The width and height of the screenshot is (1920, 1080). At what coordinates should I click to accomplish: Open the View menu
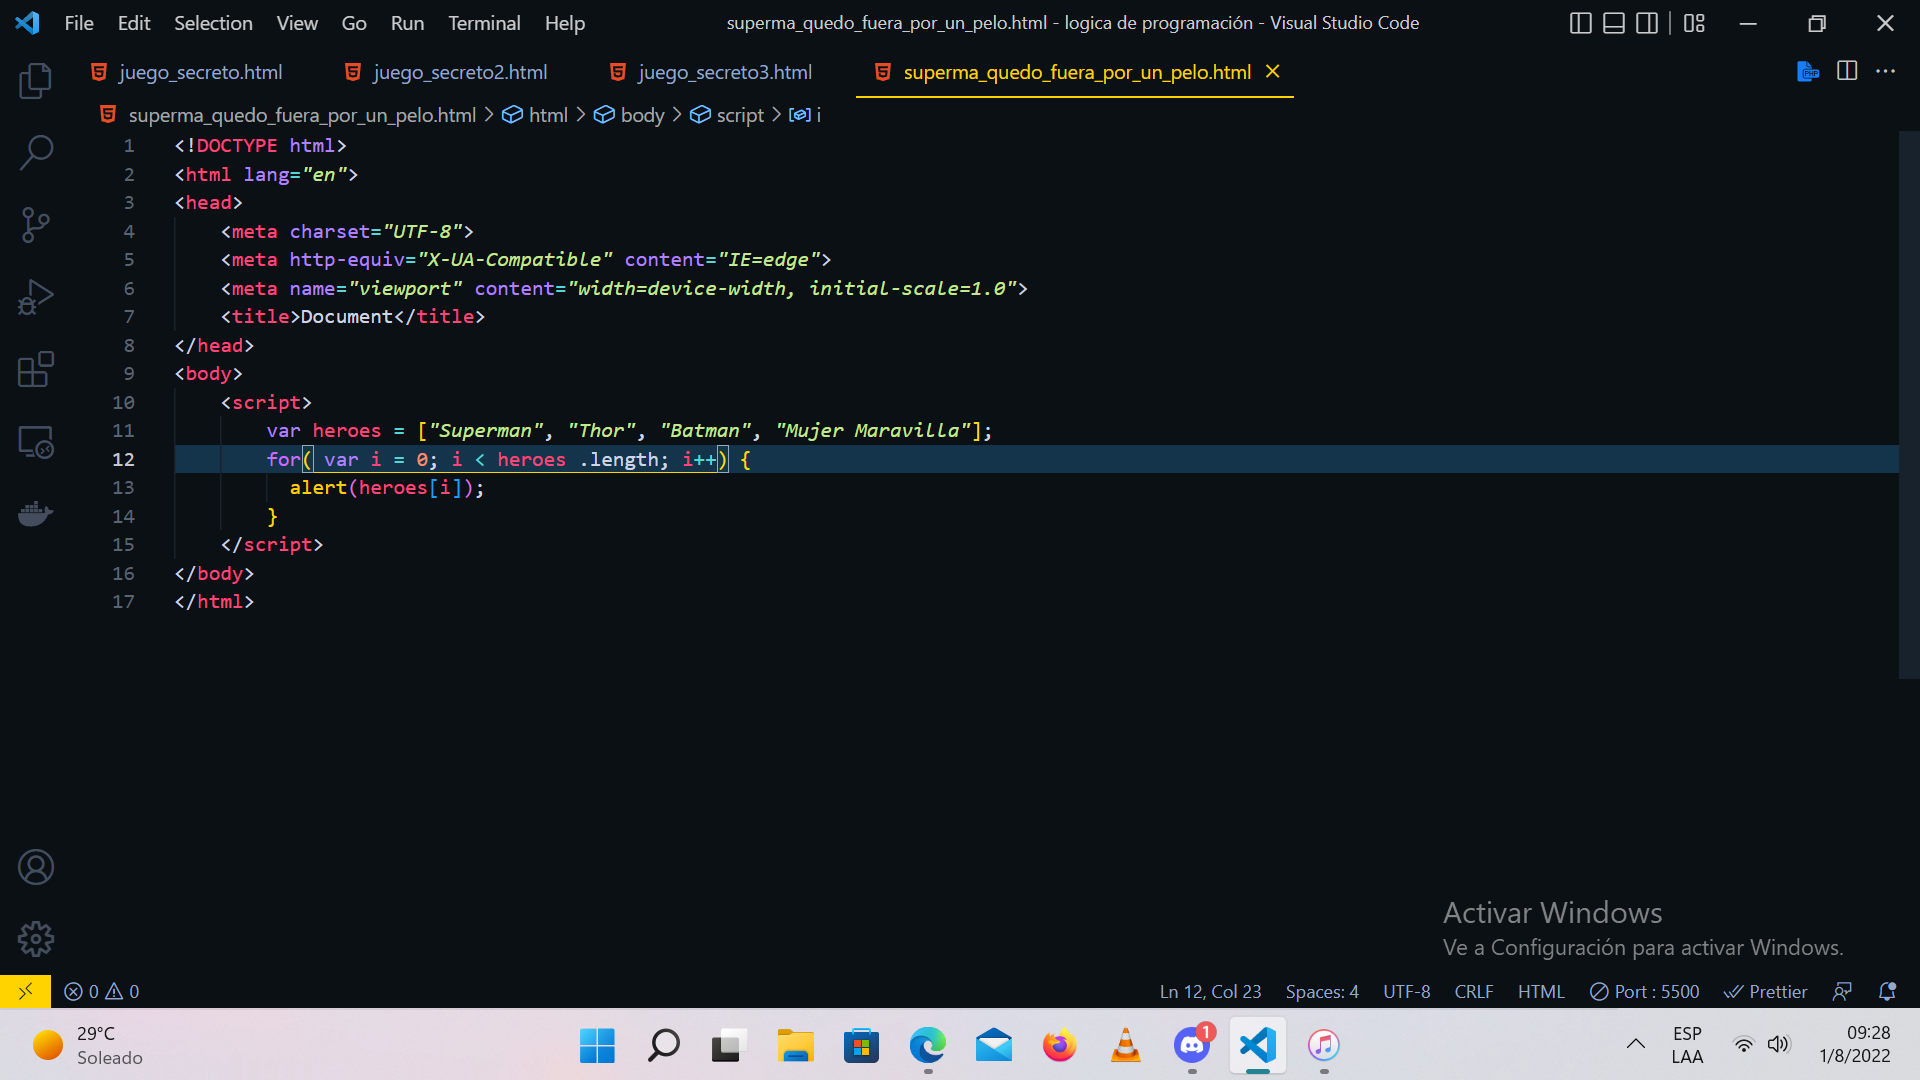pyautogui.click(x=297, y=23)
